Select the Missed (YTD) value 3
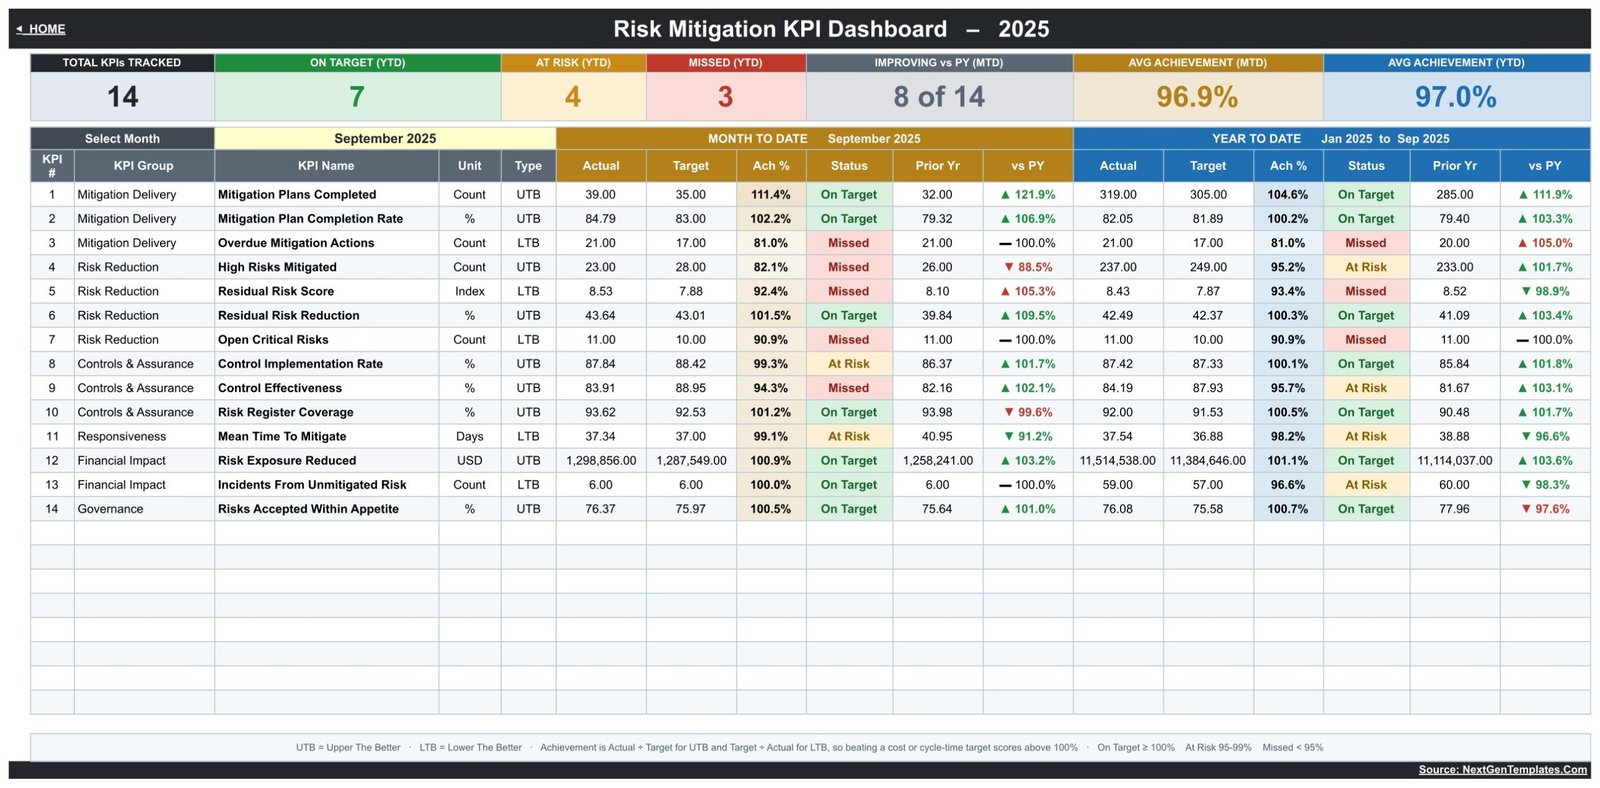This screenshot has width=1600, height=788. [x=726, y=97]
